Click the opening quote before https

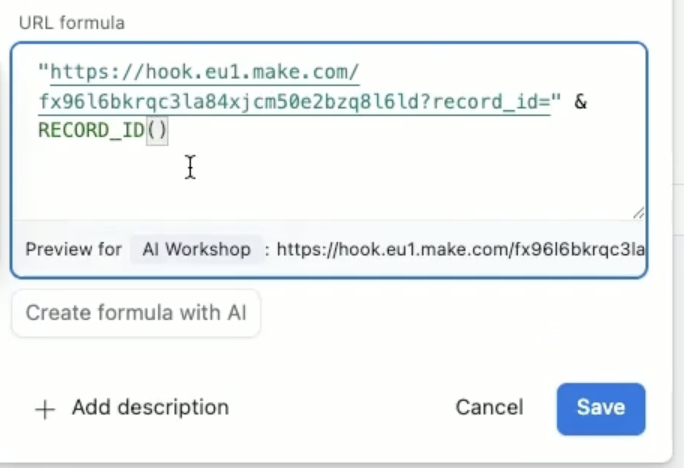click(43, 73)
